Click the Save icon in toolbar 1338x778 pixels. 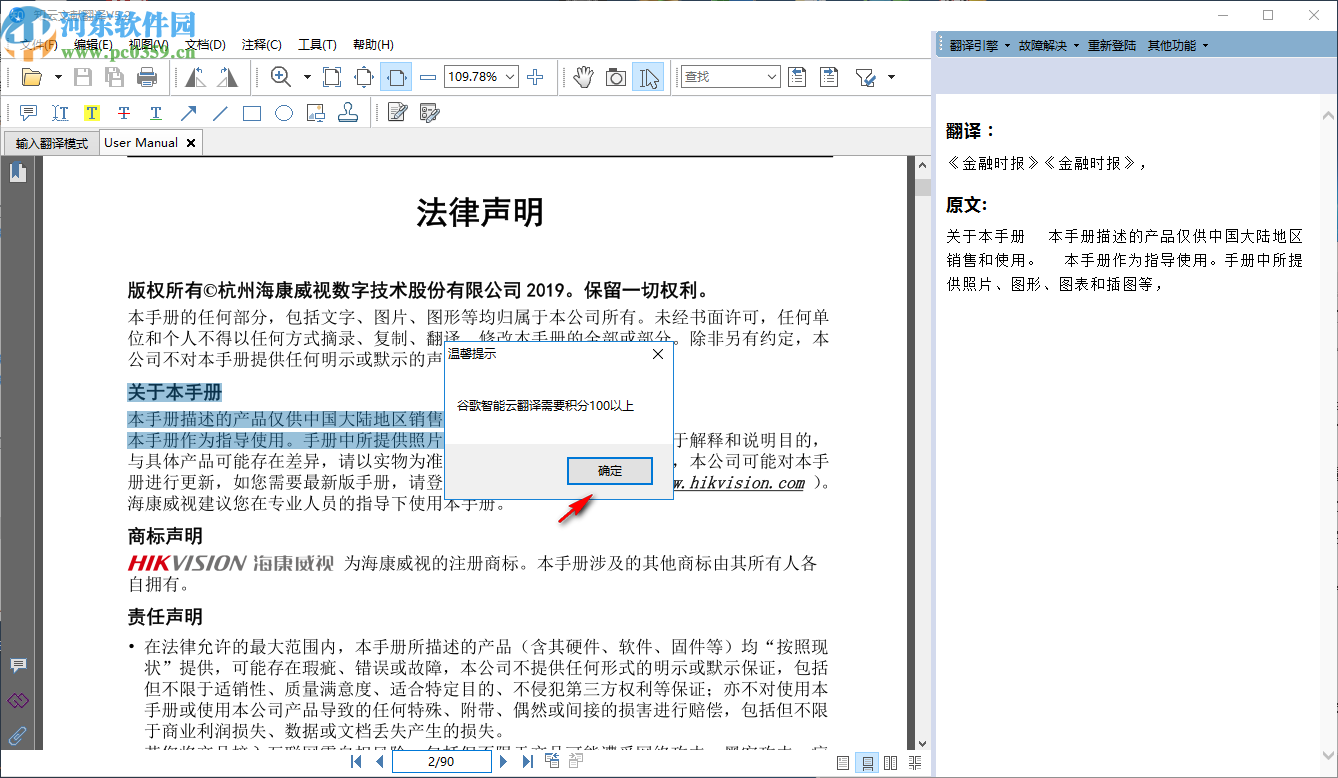click(x=84, y=77)
